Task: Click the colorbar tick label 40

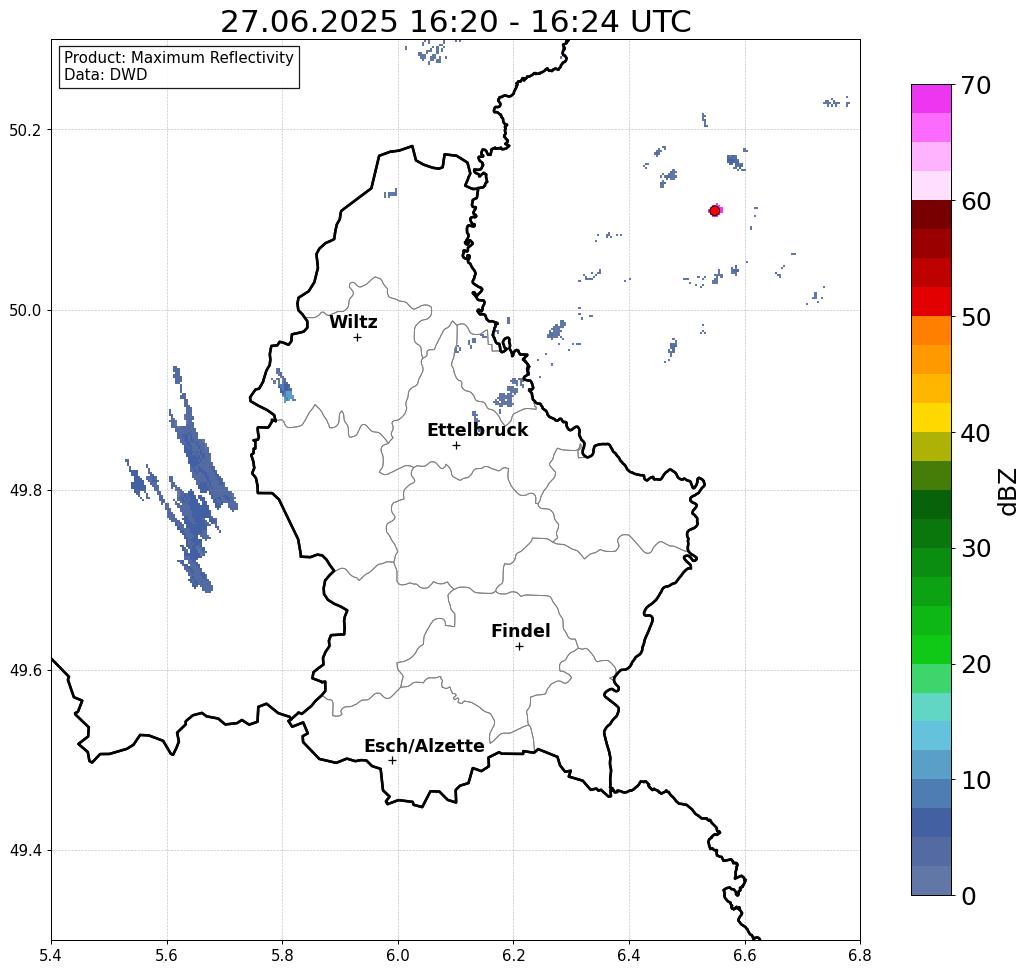Action: click(x=976, y=433)
